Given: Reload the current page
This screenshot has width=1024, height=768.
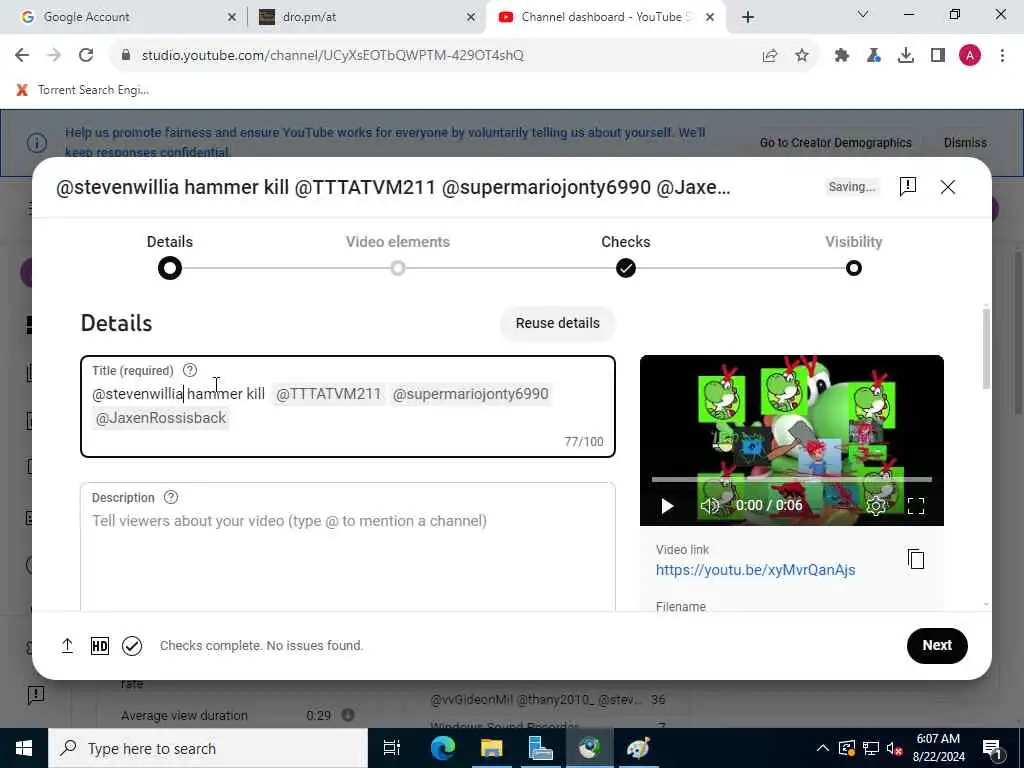Looking at the screenshot, I should tap(86, 56).
